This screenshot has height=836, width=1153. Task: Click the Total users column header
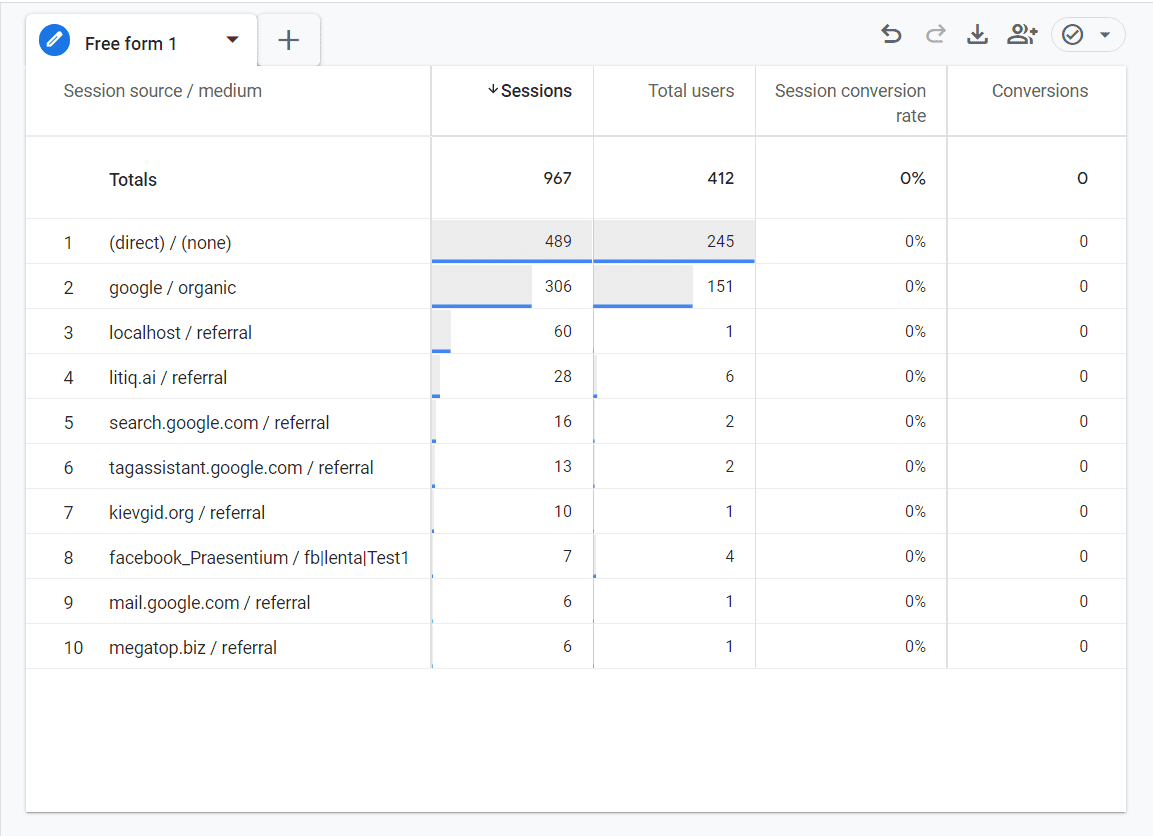point(690,90)
